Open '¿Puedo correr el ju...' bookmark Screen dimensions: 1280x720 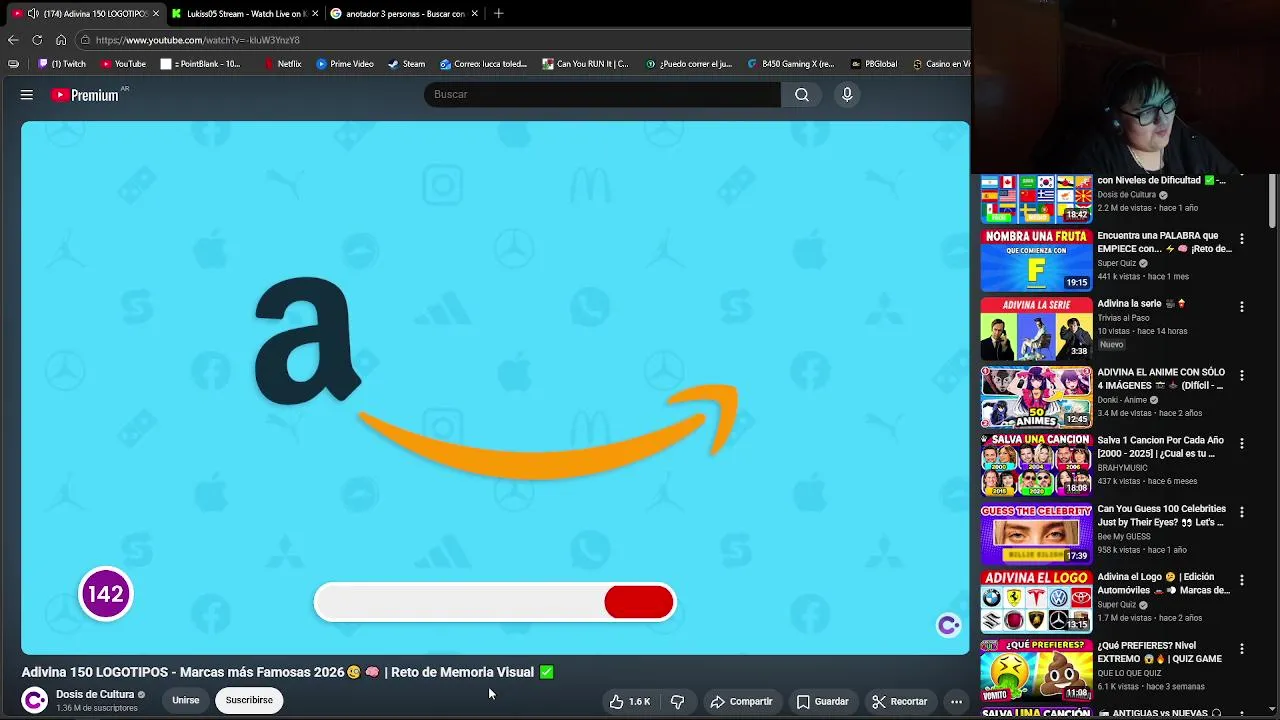click(689, 64)
